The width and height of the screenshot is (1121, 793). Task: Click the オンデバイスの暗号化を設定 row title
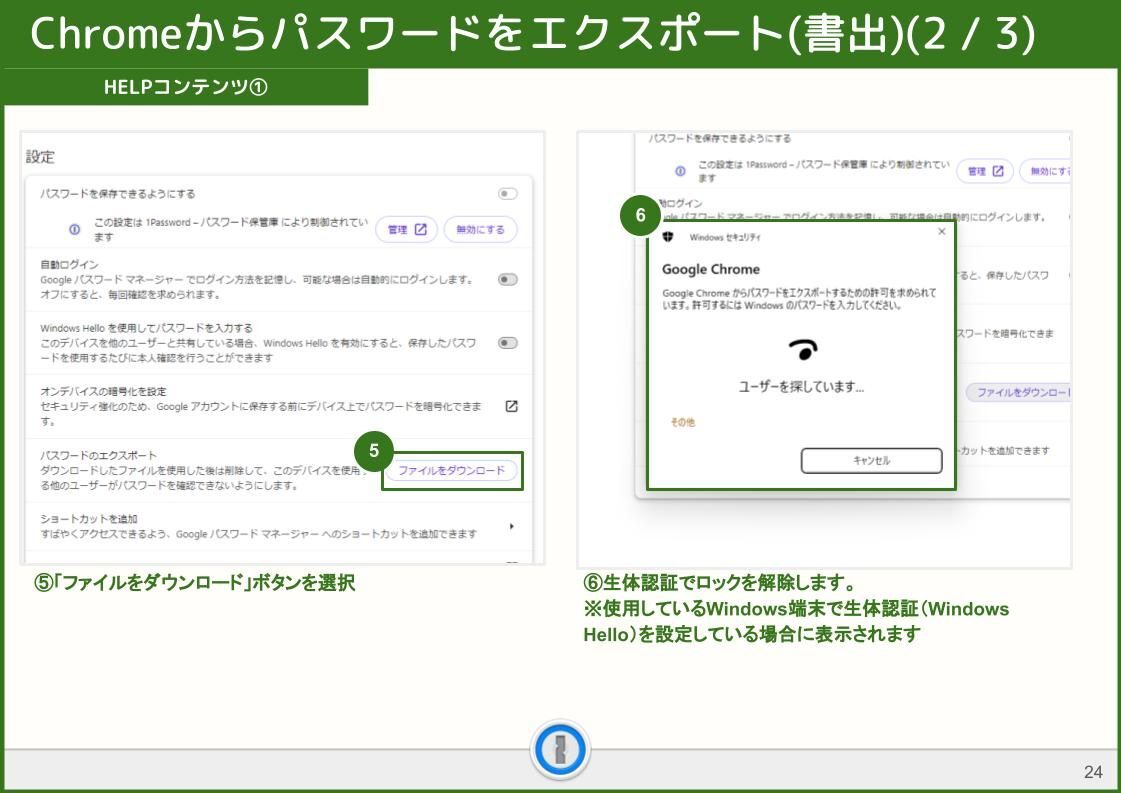click(103, 392)
